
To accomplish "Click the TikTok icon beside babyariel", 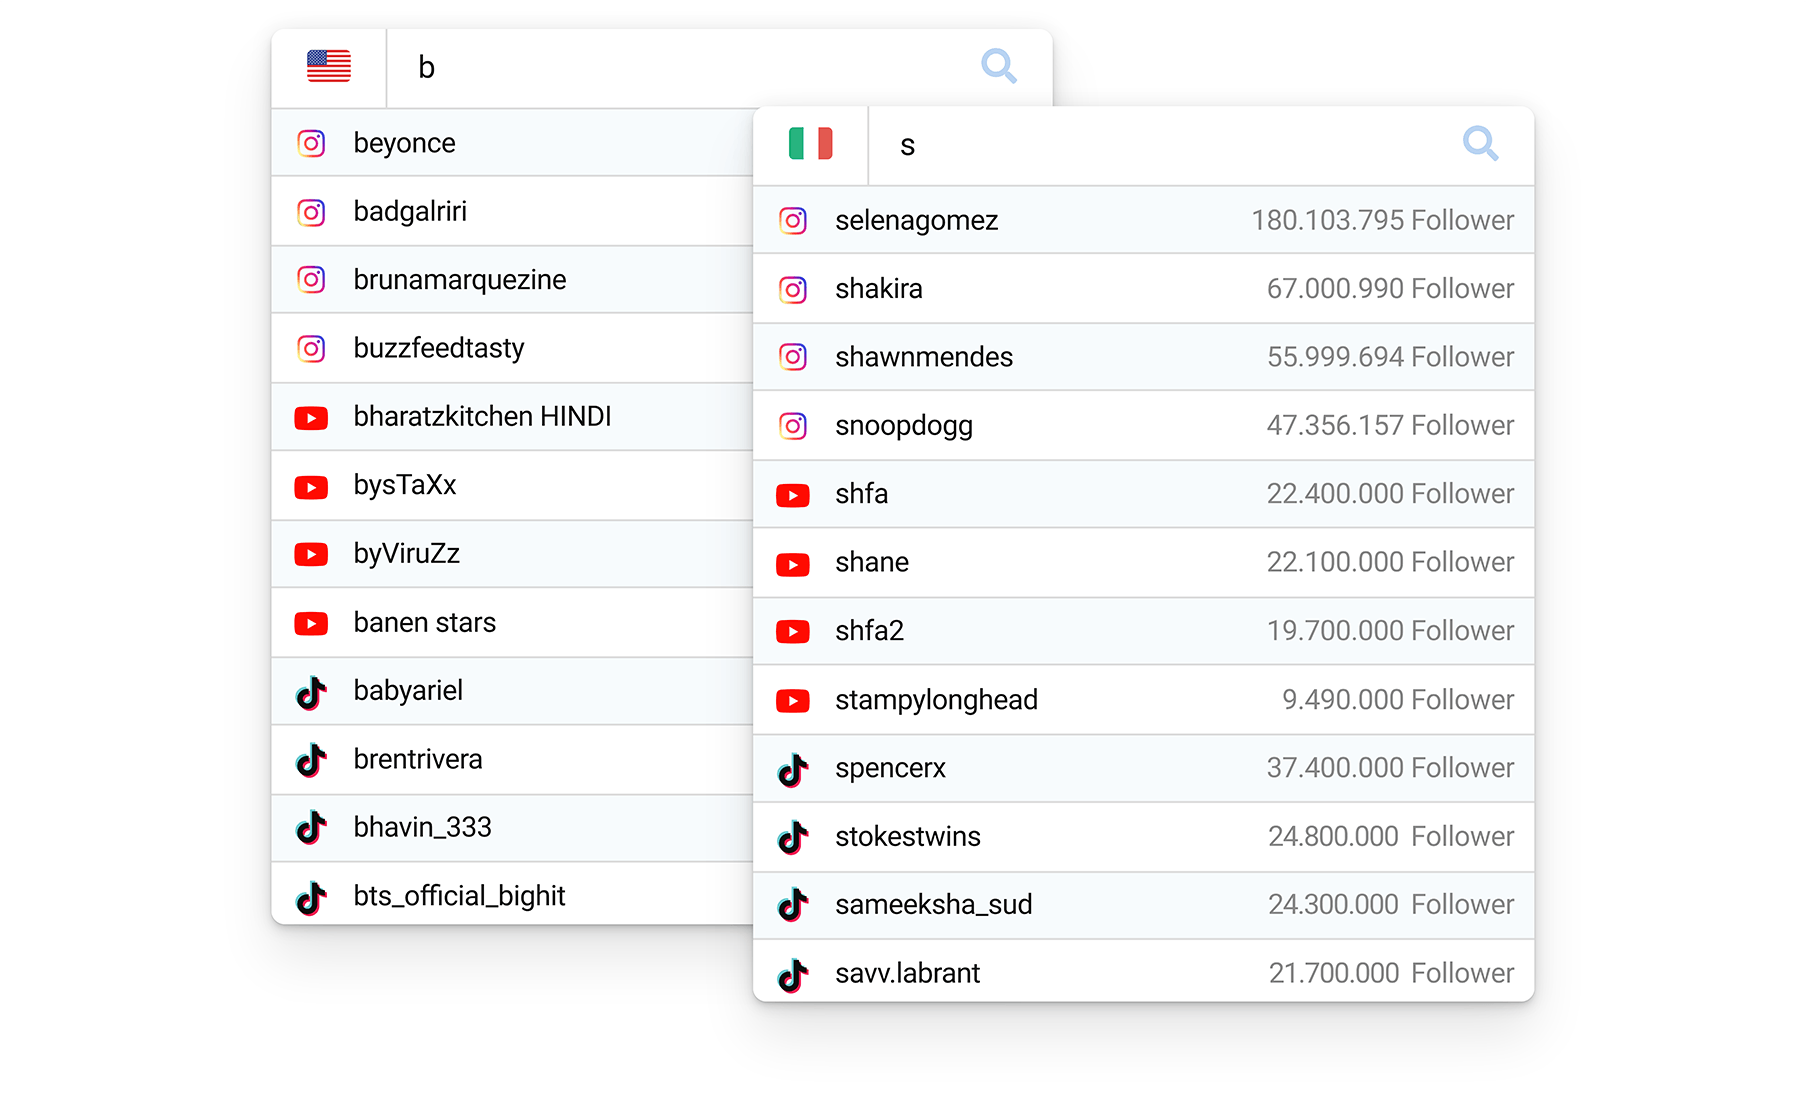I will point(311,692).
